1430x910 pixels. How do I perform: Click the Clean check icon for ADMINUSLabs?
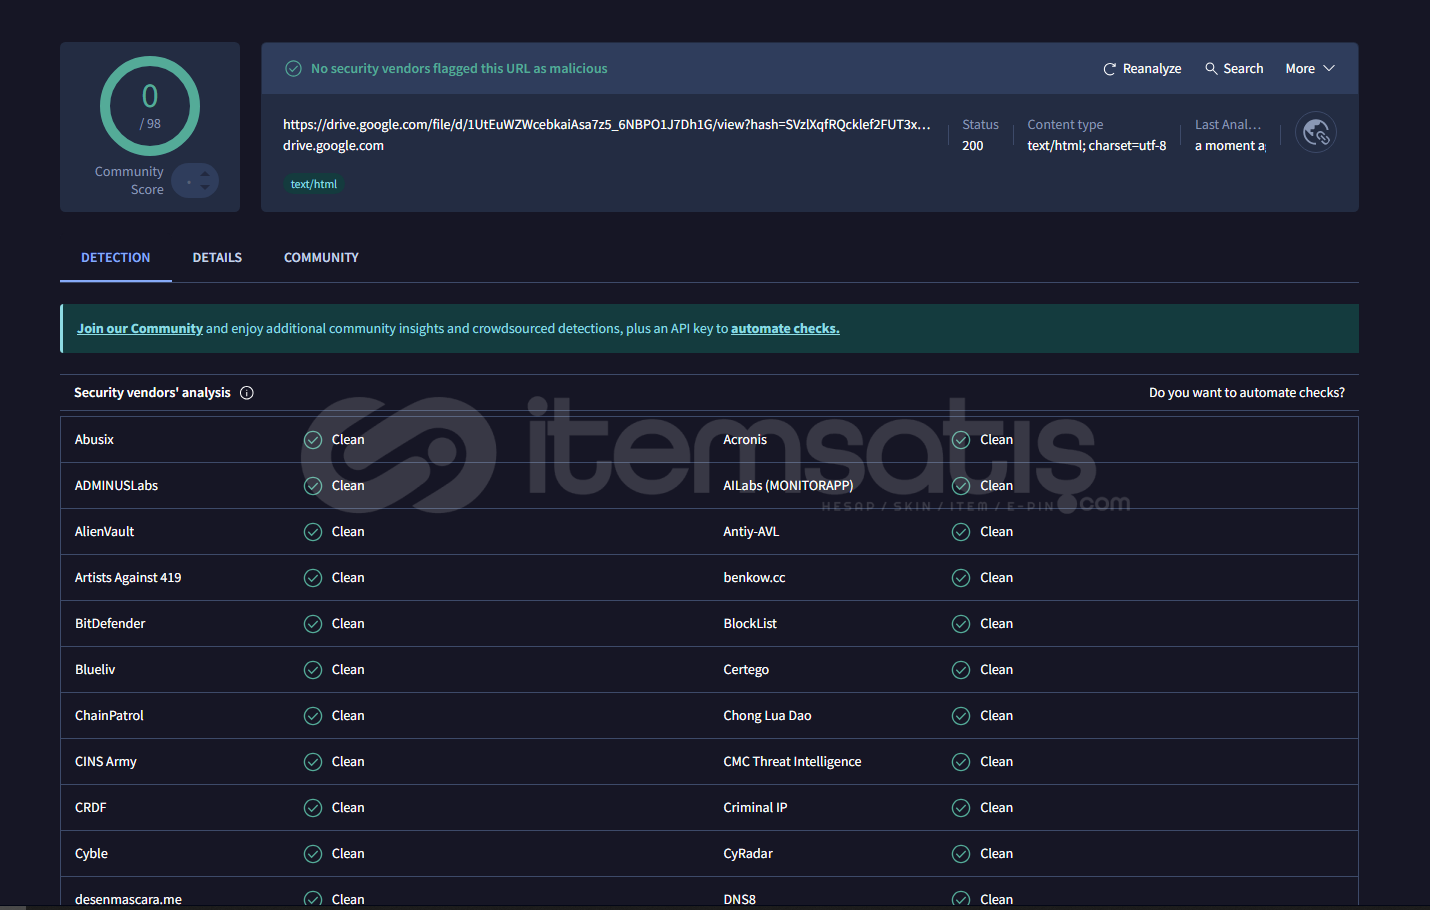[x=313, y=486]
